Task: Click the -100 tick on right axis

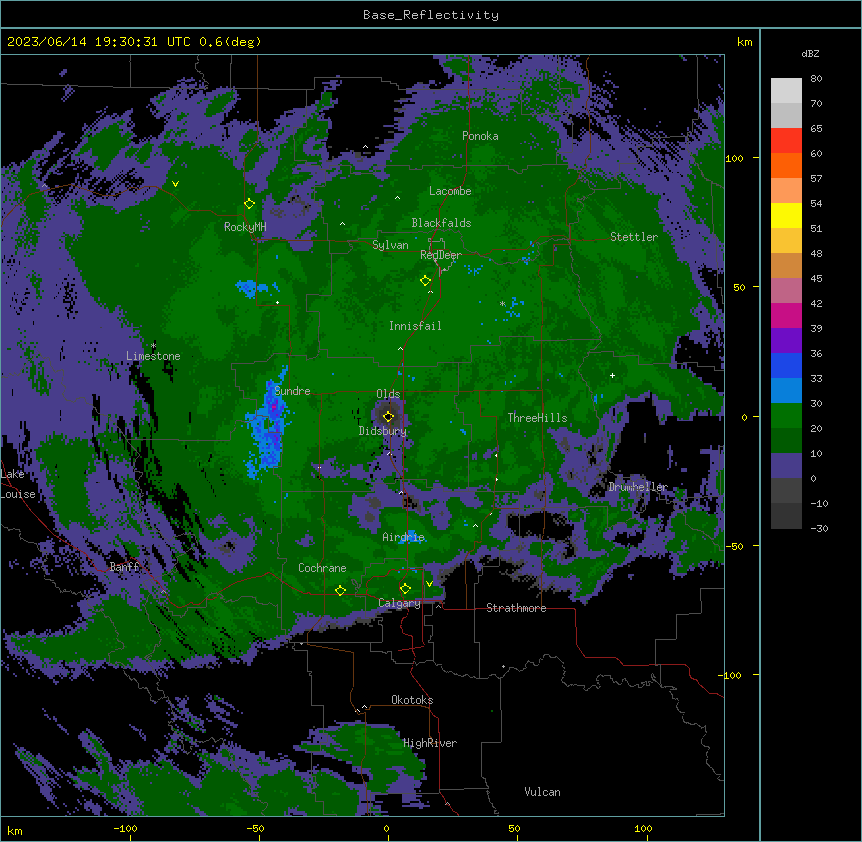Action: pos(731,675)
